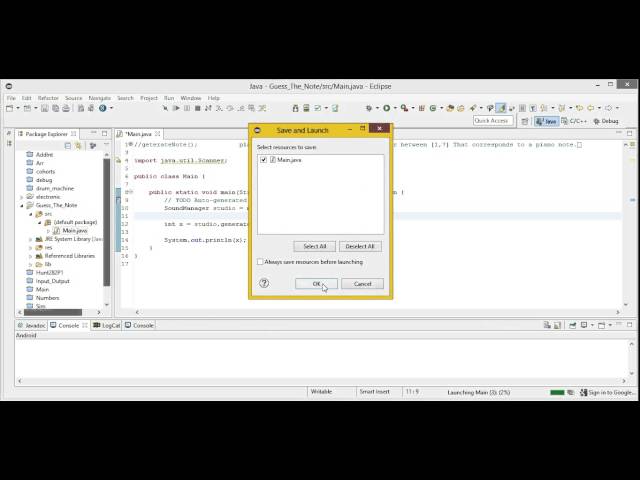Click the Resume debug toolbar icon
The height and width of the screenshot is (480, 640).
(176, 108)
